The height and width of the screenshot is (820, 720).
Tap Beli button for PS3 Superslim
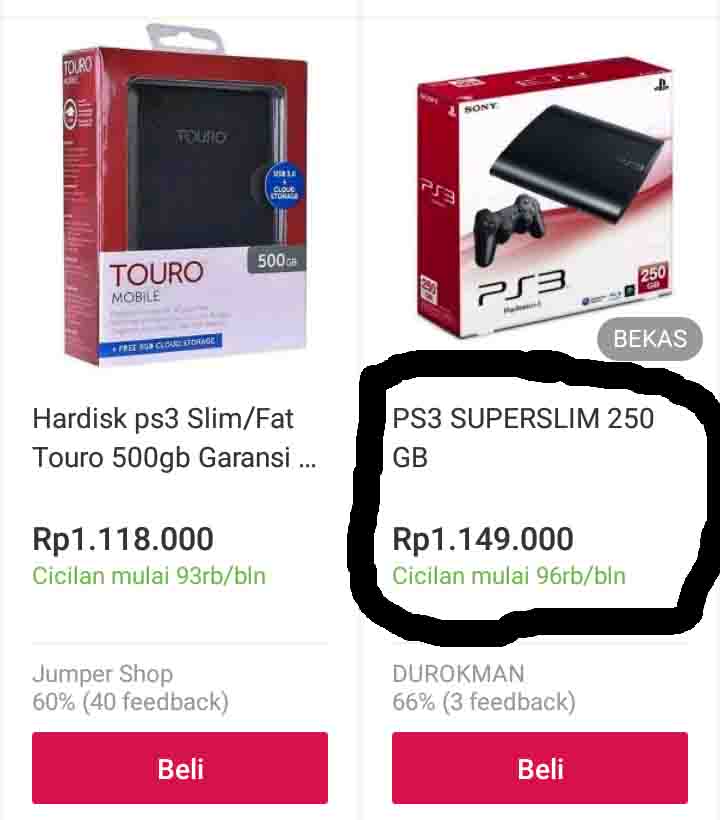[540, 768]
